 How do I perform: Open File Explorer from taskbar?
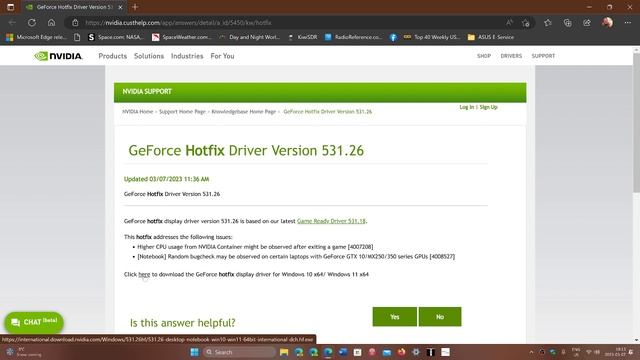284,352
